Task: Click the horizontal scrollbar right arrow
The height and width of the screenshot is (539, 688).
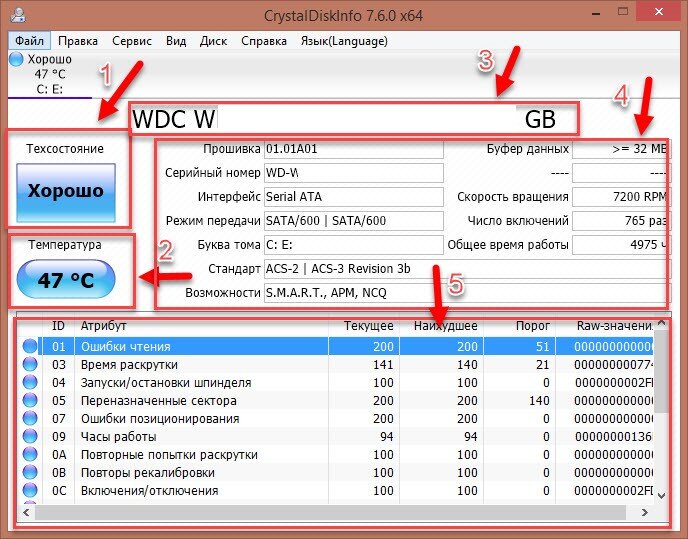Action: [x=645, y=512]
